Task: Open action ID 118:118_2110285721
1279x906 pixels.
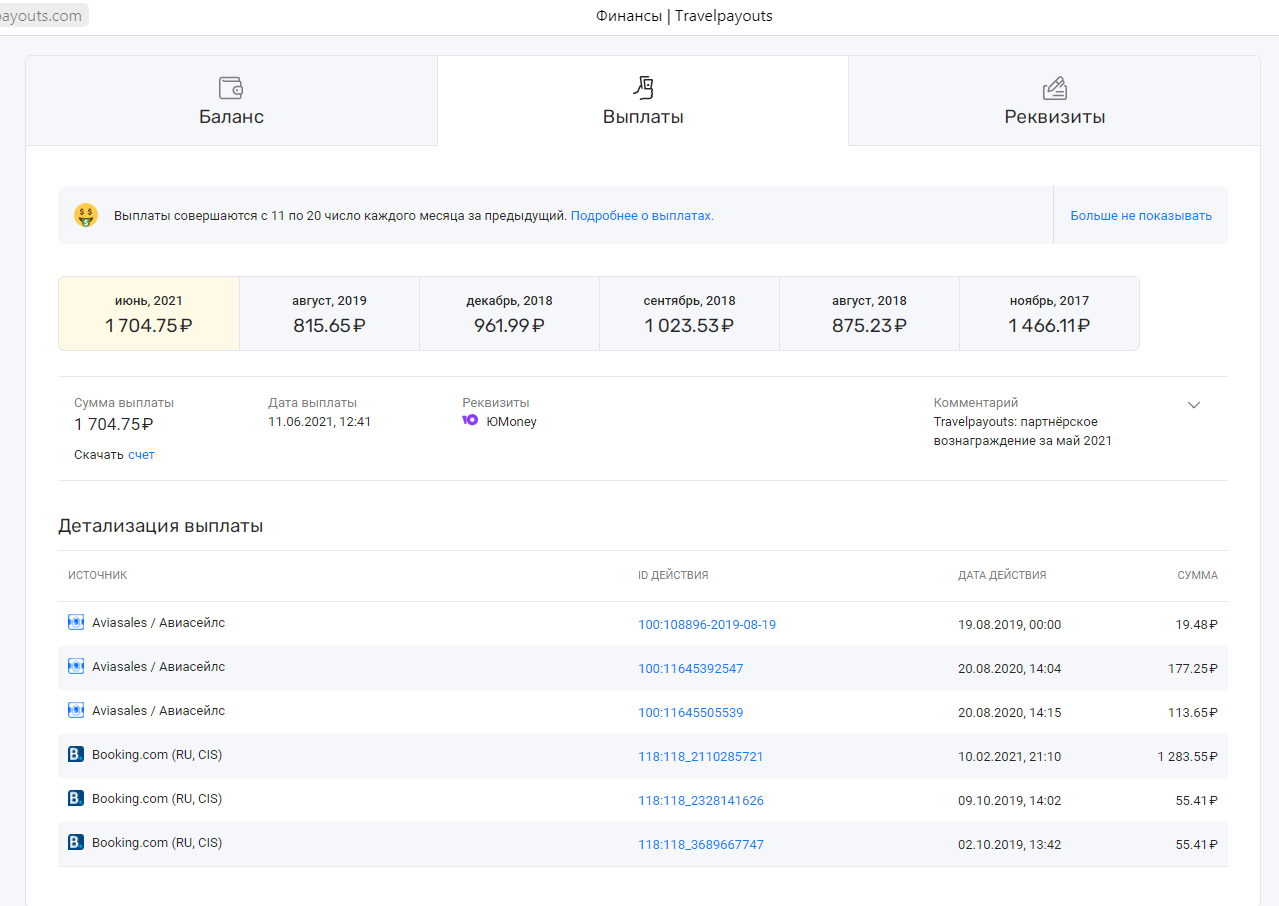Action: coord(700,757)
